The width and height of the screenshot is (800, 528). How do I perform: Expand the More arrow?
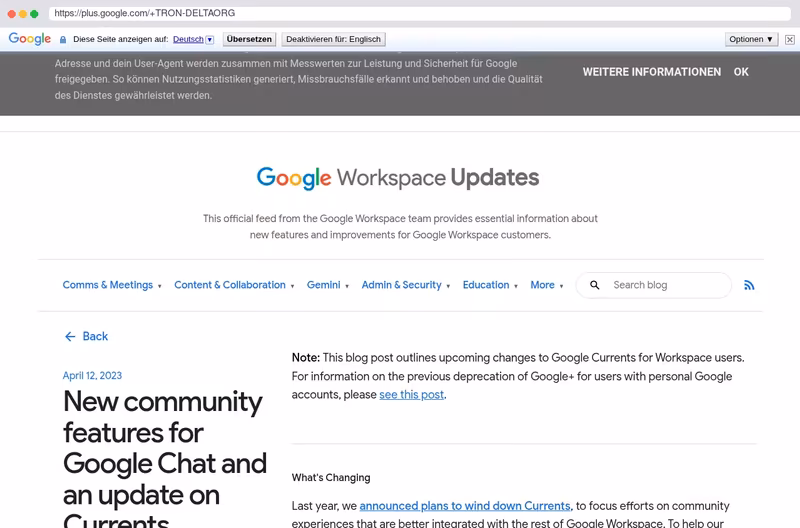pos(561,286)
